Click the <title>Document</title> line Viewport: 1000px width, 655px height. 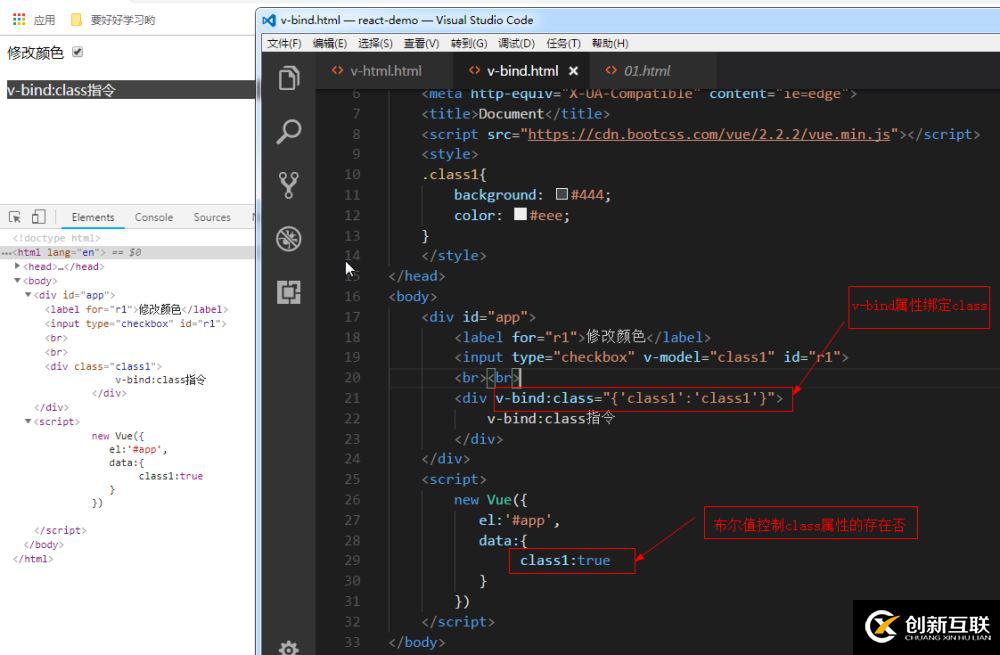[x=515, y=114]
